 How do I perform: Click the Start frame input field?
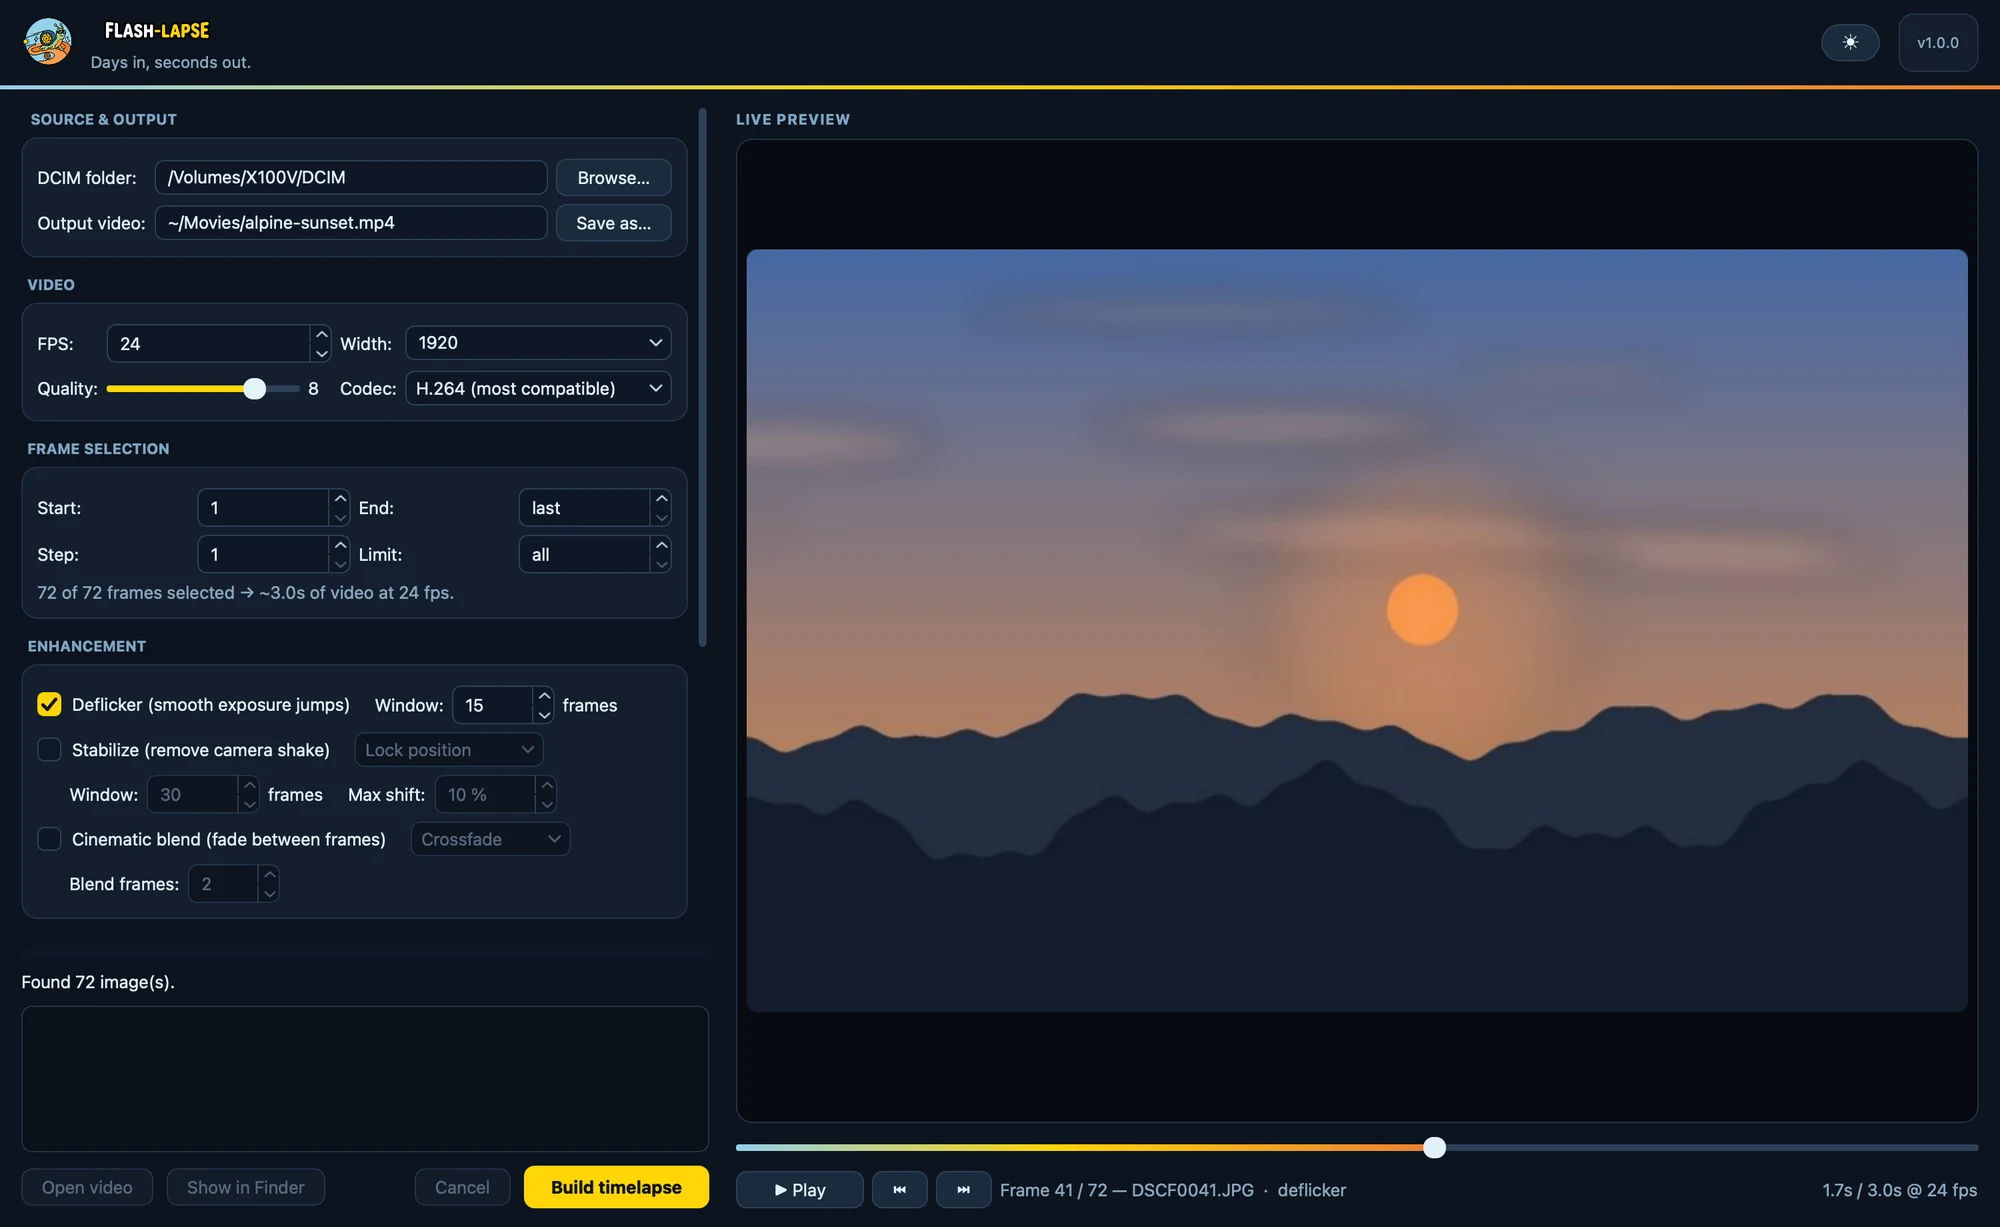[264, 507]
